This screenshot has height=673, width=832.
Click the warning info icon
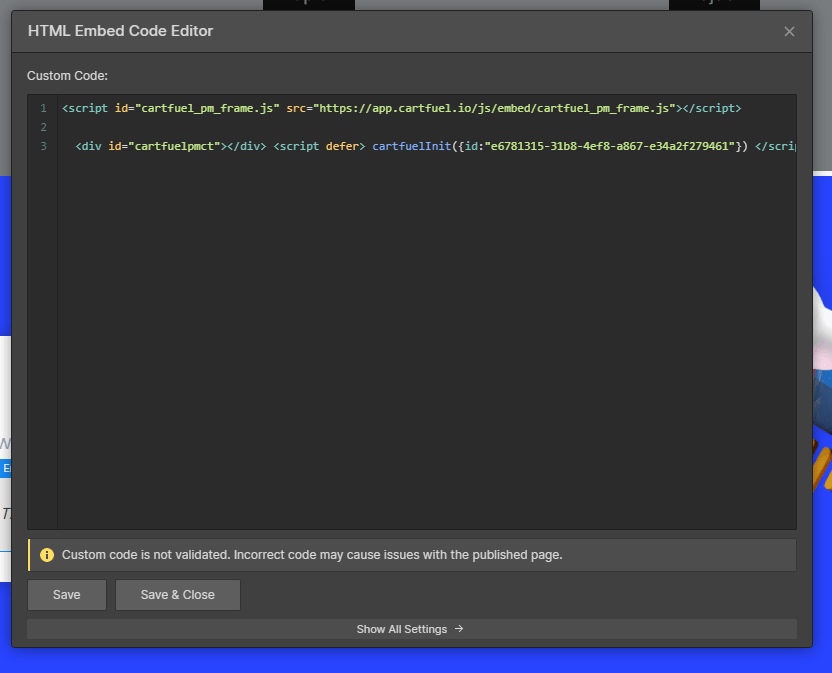pos(47,555)
